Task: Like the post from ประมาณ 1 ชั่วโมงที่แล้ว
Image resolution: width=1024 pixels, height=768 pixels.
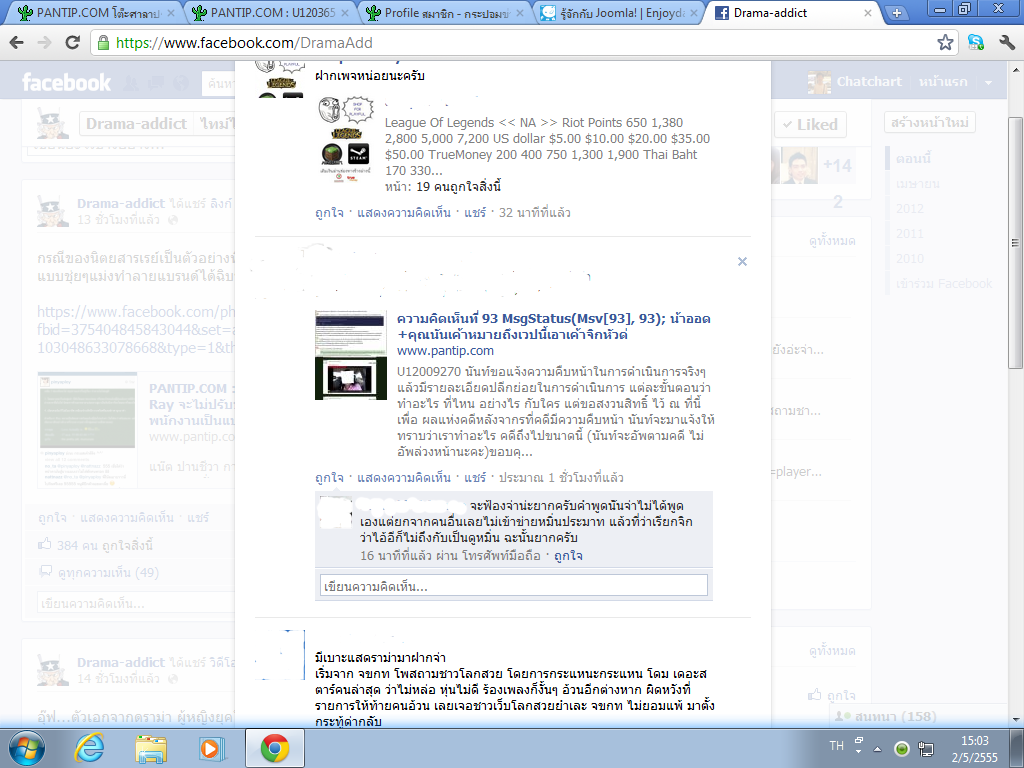Action: pos(329,477)
